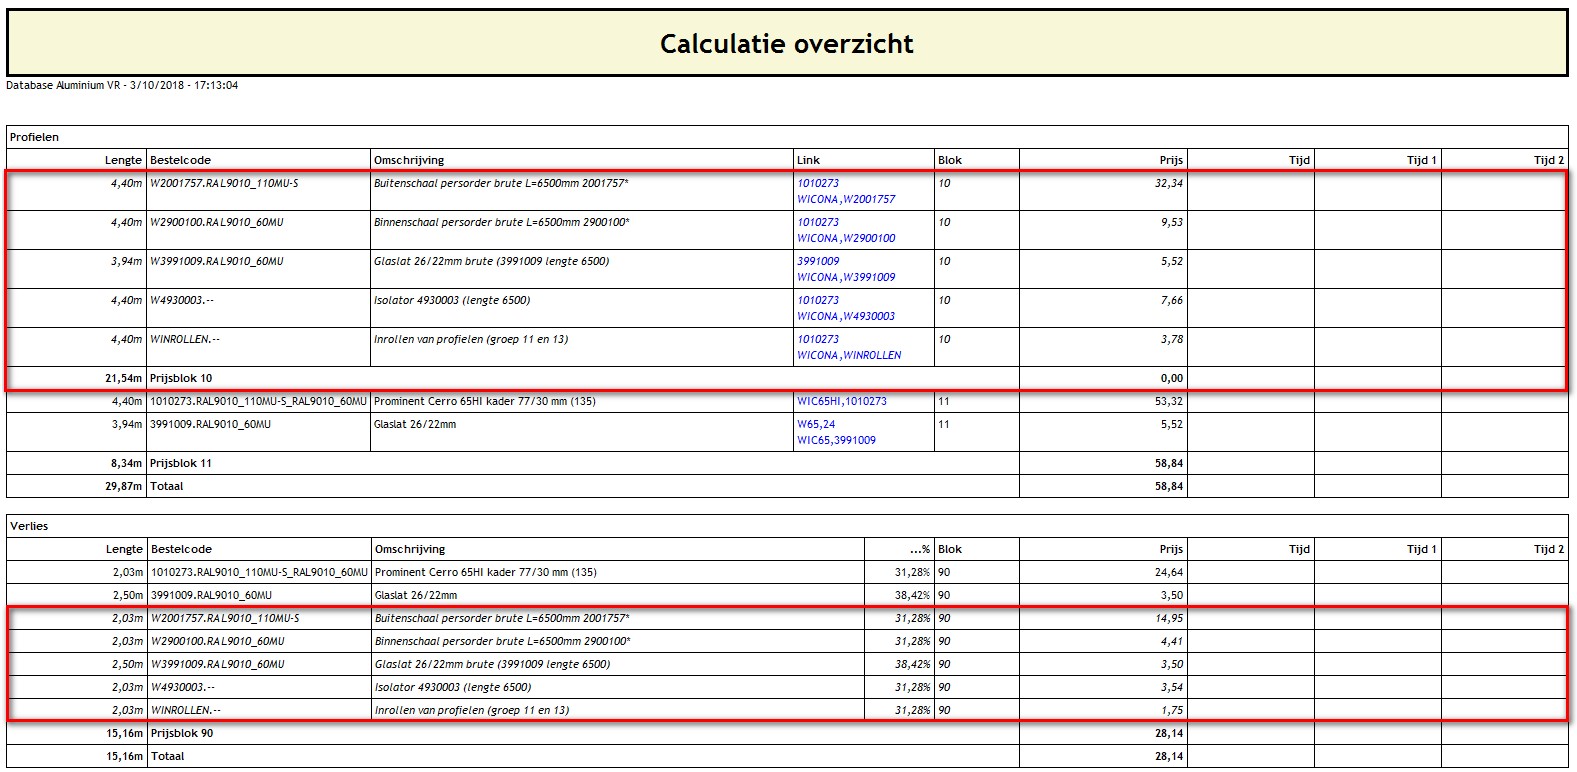Click Buitenschaal persorder description in Profielen
1577x772 pixels.
pyautogui.click(x=502, y=183)
